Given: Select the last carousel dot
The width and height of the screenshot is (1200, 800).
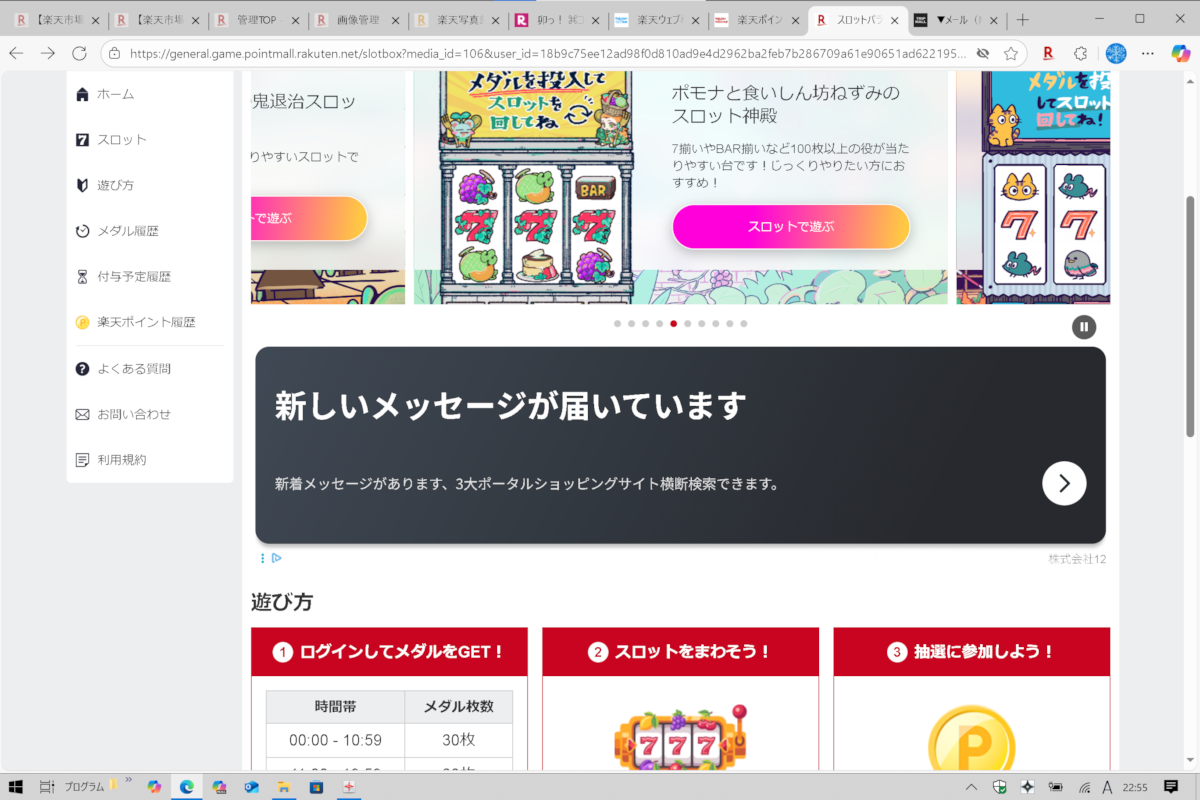Looking at the screenshot, I should point(744,324).
